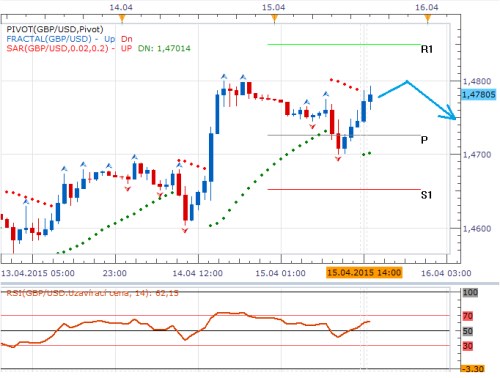Click the 14.04 date marker triangle

(x=122, y=19)
